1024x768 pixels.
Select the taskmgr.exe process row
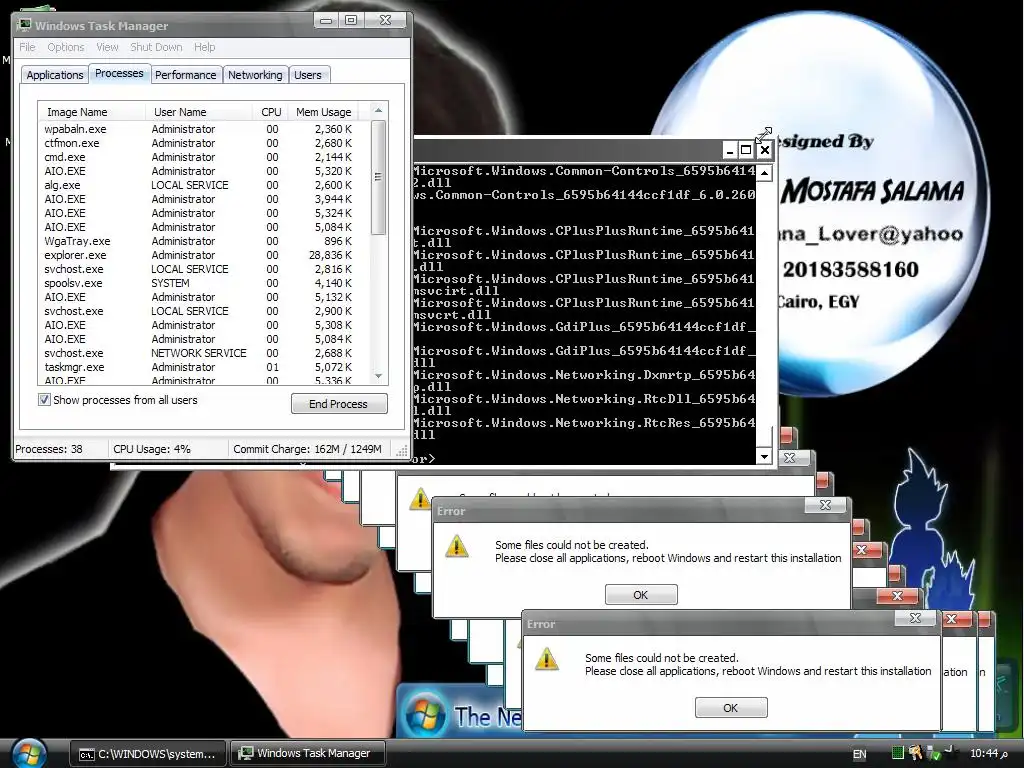click(204, 367)
